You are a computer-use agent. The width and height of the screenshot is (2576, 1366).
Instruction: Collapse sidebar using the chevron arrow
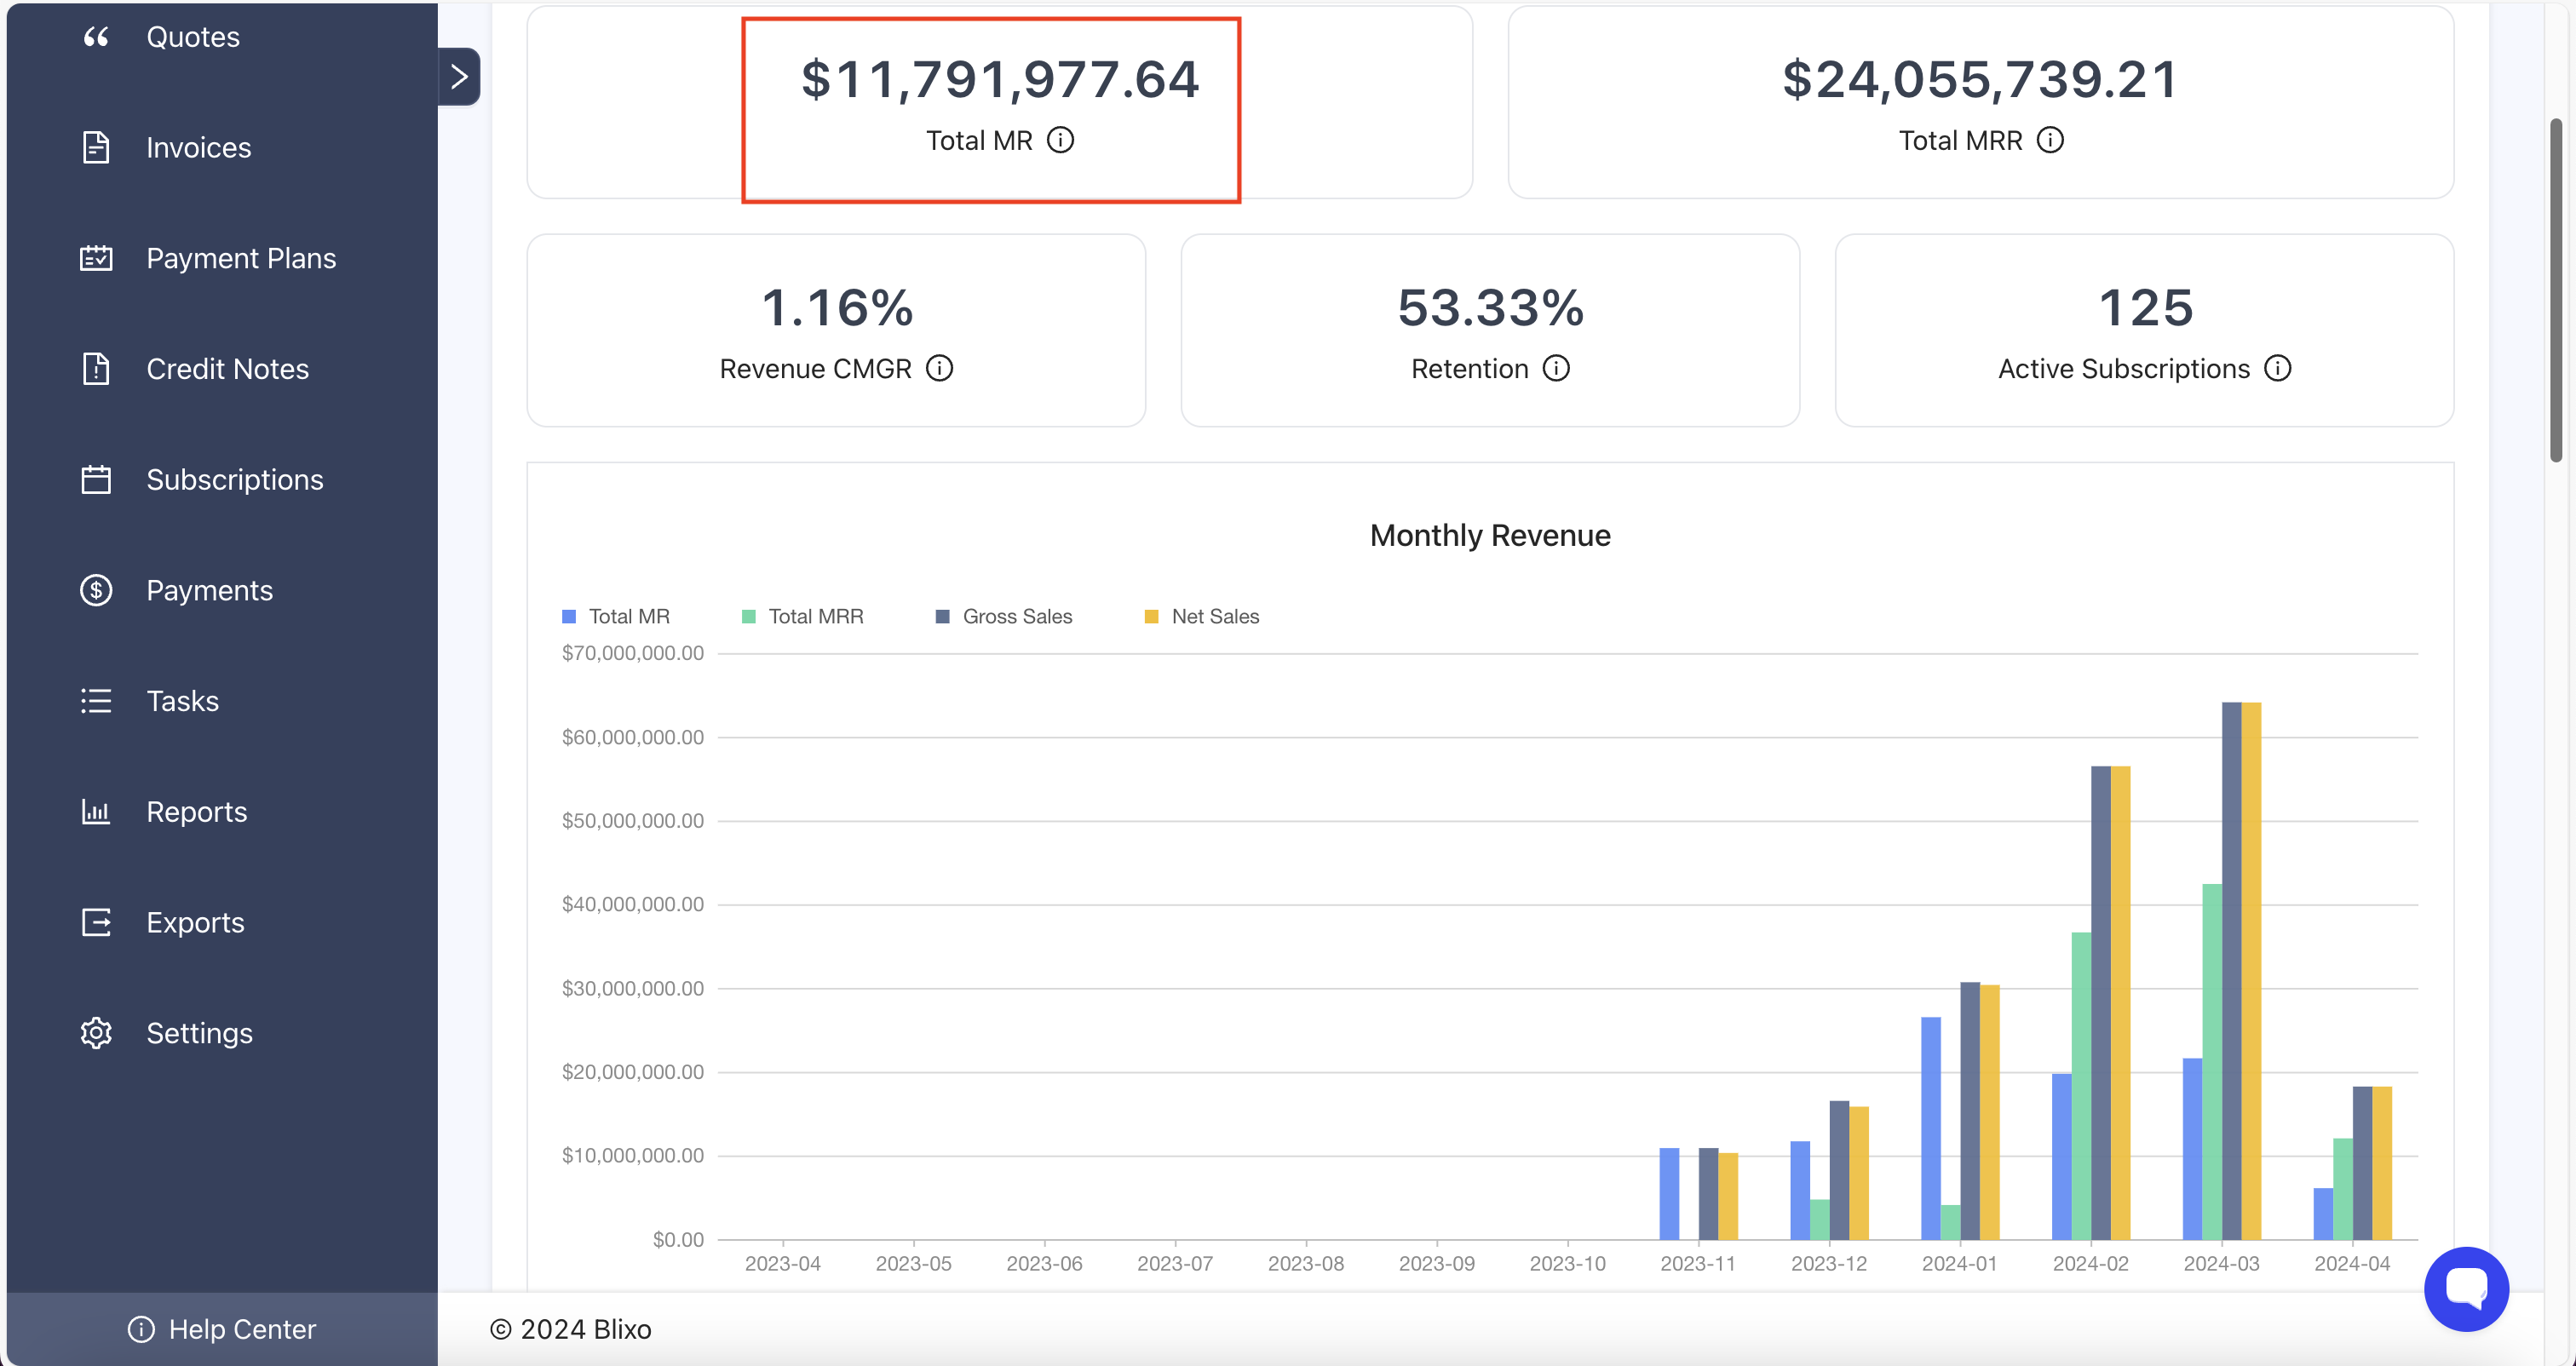[459, 77]
